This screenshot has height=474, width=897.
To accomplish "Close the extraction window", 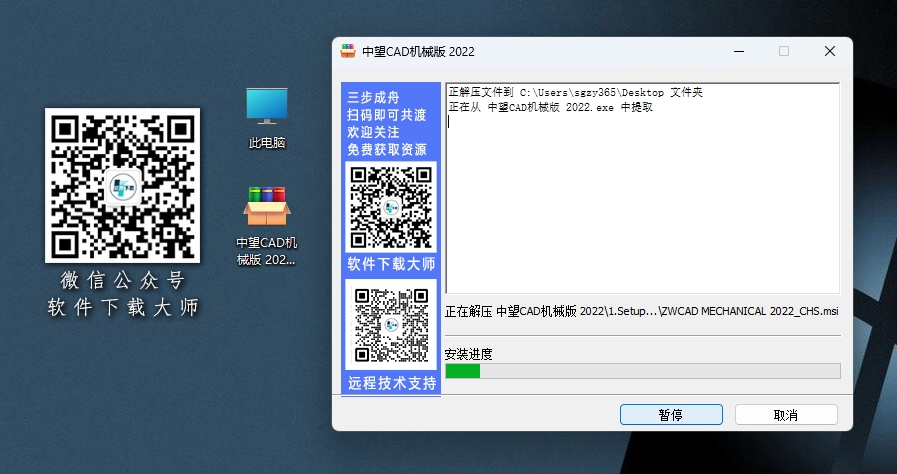I will coord(829,51).
